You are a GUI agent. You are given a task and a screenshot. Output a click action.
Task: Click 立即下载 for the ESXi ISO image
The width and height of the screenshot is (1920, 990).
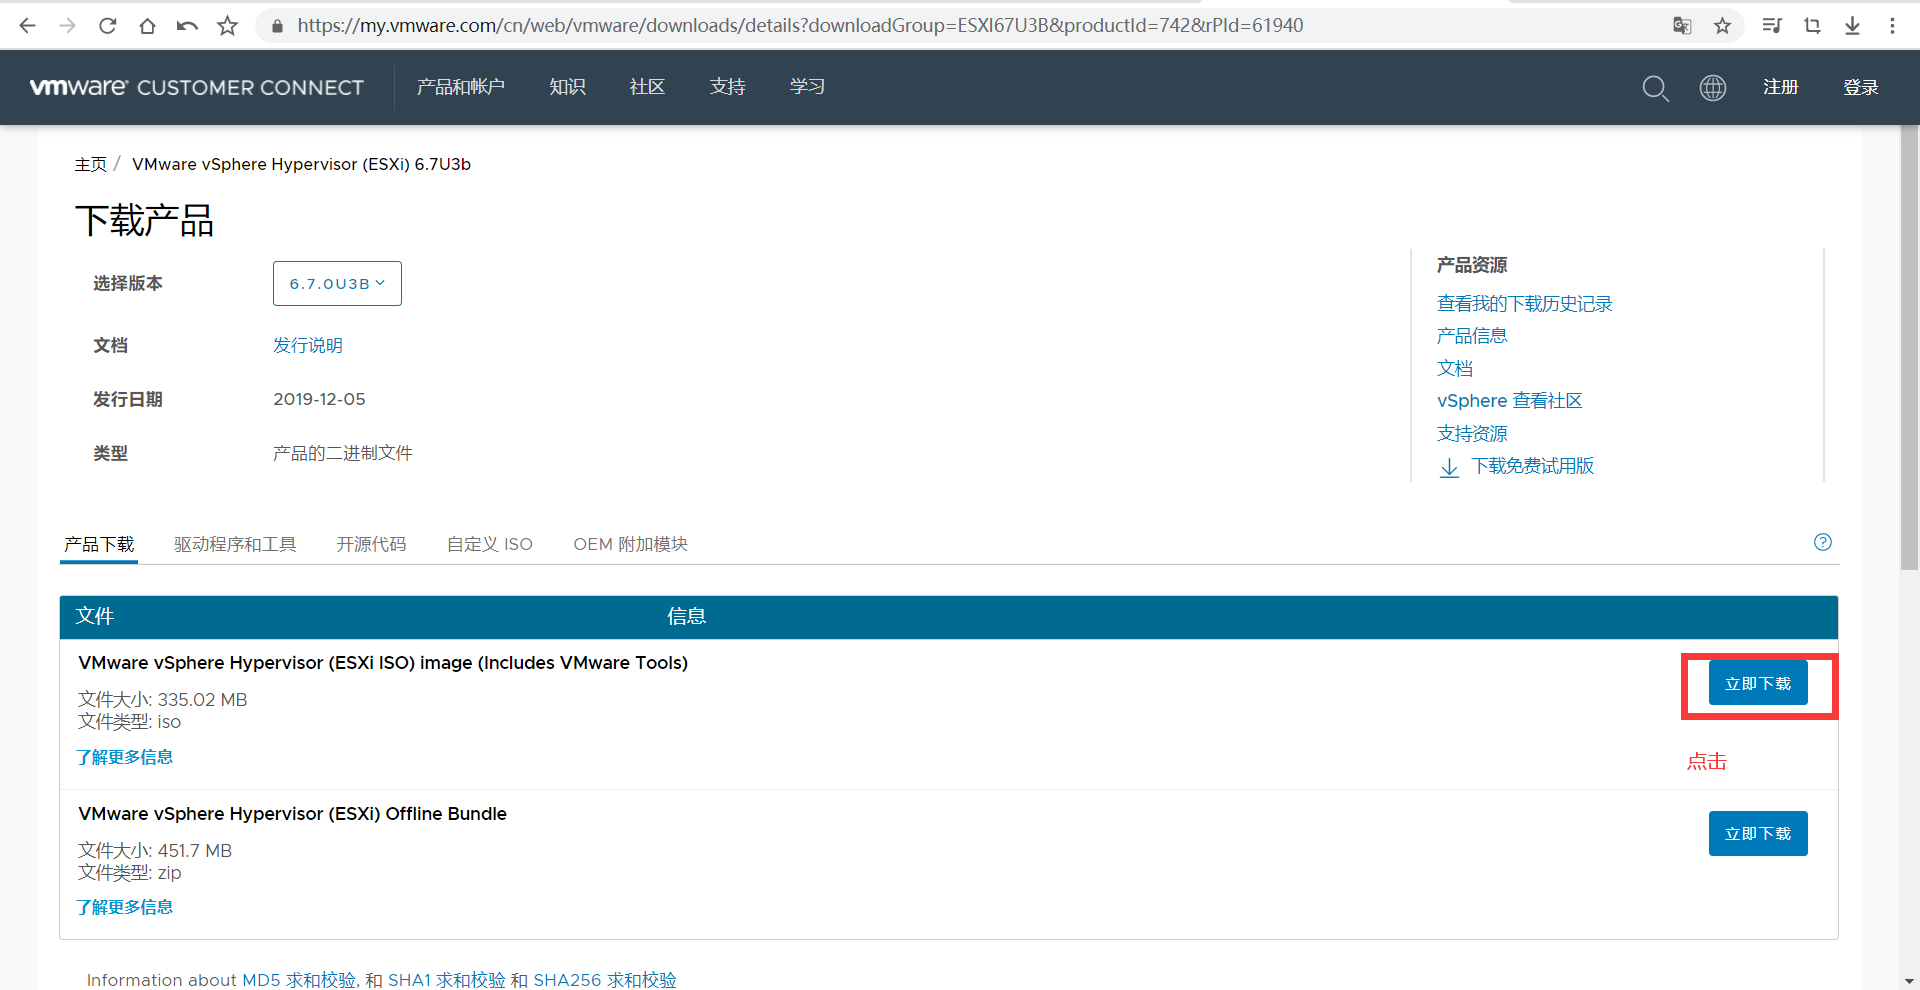[x=1758, y=683]
